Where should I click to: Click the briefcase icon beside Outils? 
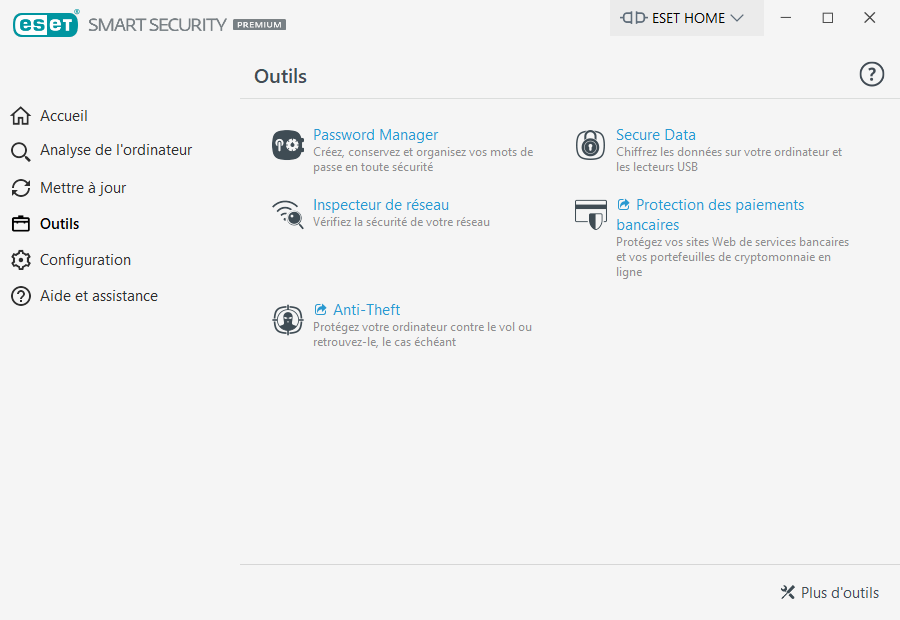coord(21,224)
